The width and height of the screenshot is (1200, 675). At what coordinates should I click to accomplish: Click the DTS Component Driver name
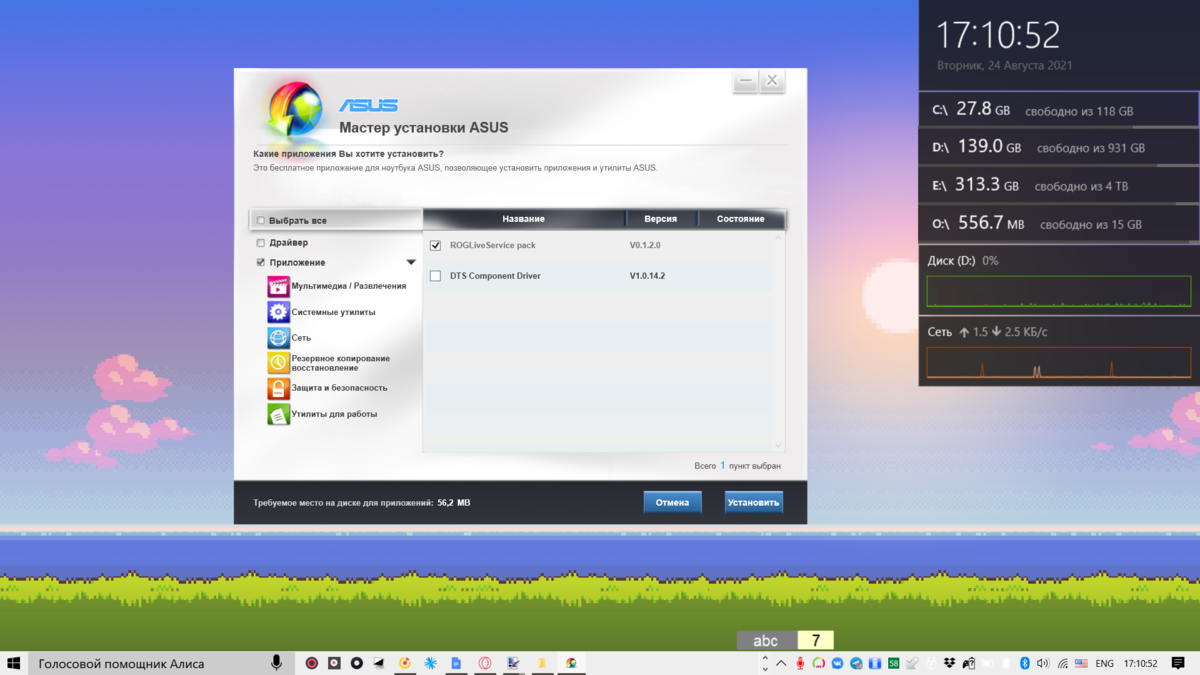pyautogui.click(x=495, y=276)
